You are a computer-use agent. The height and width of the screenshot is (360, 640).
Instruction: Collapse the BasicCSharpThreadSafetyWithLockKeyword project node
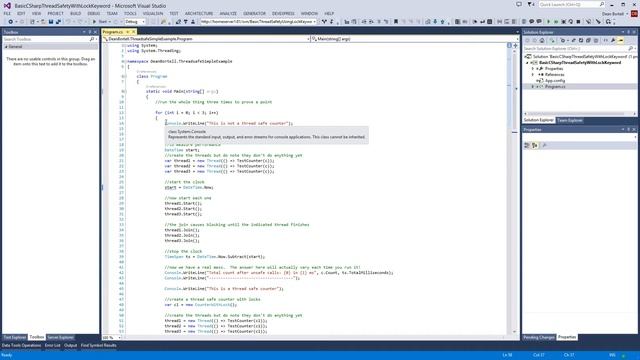[x=527, y=63]
